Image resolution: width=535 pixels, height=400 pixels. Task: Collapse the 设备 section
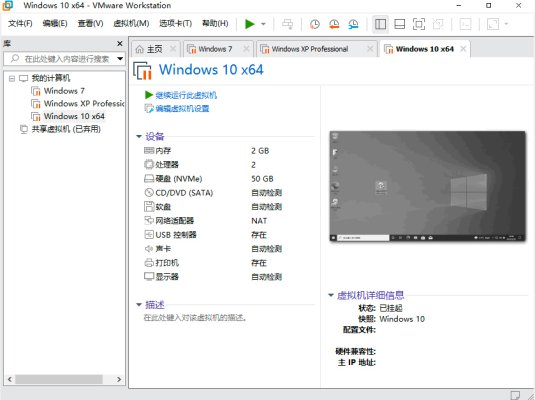tap(139, 137)
